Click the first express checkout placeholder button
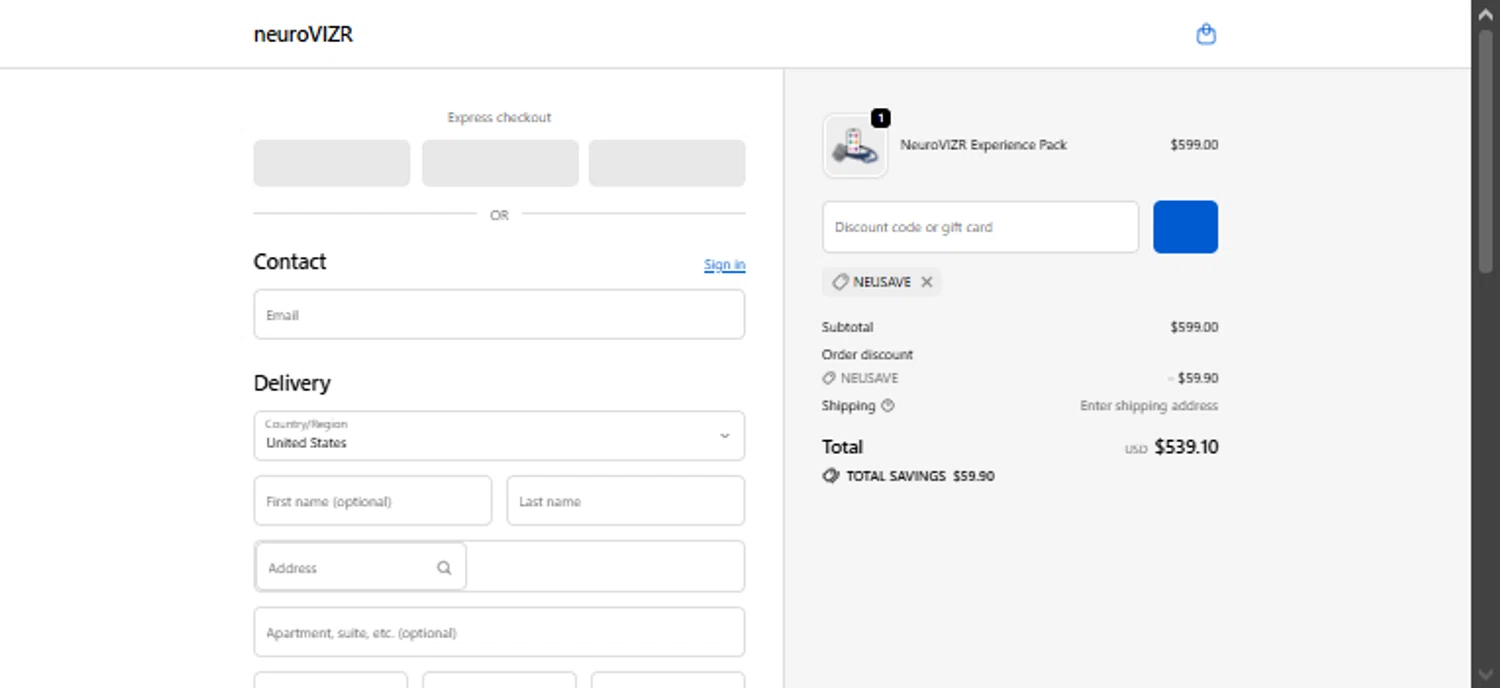 pyautogui.click(x=332, y=163)
